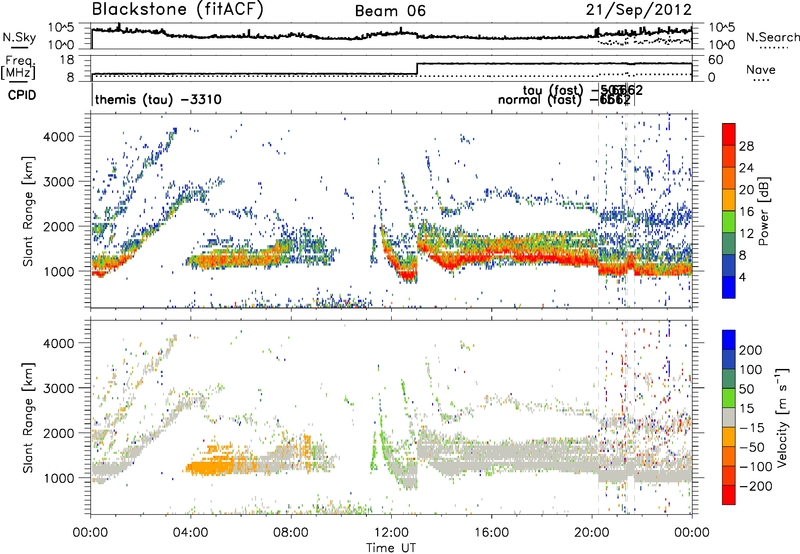The width and height of the screenshot is (800, 554).
Task: Click the 'normal (fast)' CPID label
Action: click(540, 100)
